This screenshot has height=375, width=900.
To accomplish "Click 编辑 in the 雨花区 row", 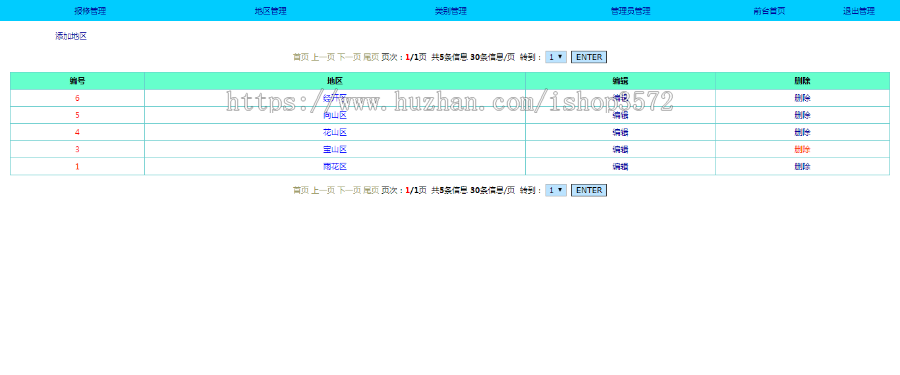I will click(620, 167).
